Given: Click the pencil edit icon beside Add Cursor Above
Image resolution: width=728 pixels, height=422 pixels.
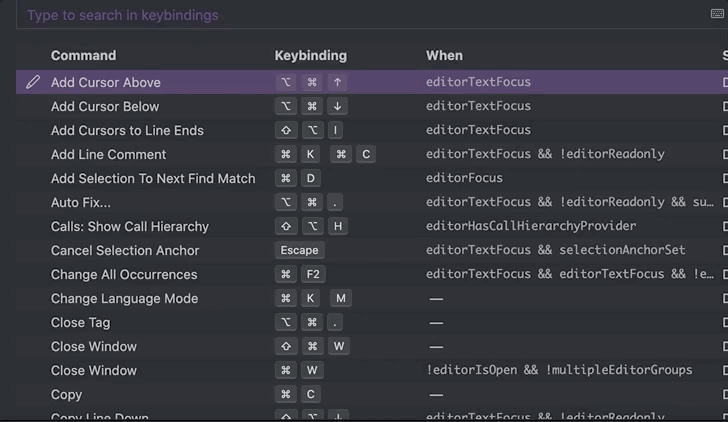Looking at the screenshot, I should point(33,82).
